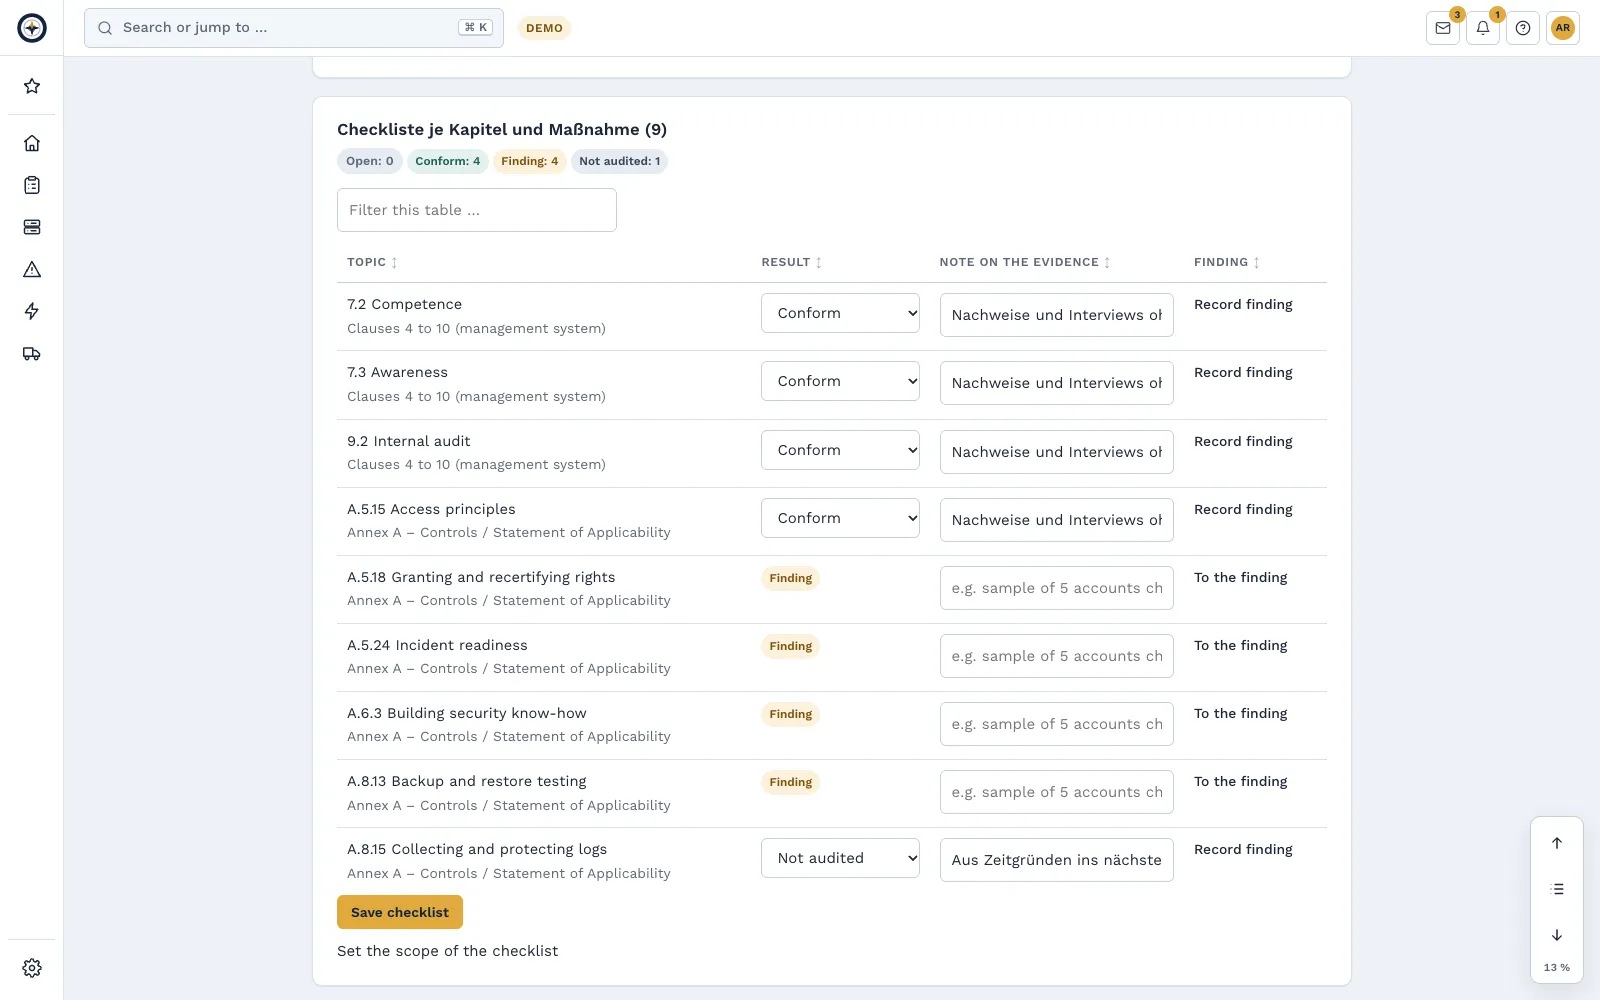Screen dimensions: 1600x1000
Task: Open the clipboard checklist sidebar icon
Action: (32, 185)
